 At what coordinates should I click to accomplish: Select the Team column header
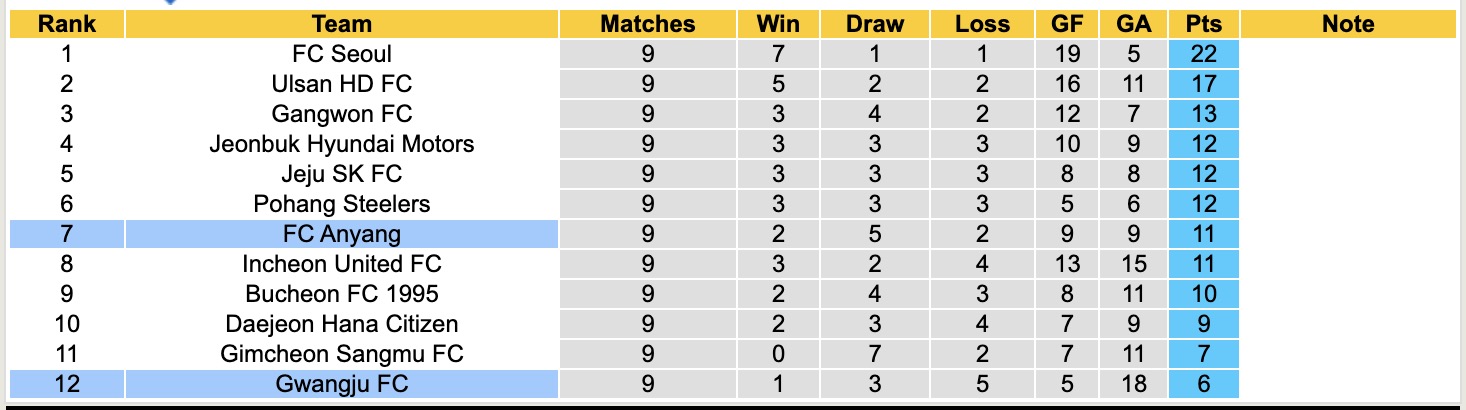pos(341,24)
